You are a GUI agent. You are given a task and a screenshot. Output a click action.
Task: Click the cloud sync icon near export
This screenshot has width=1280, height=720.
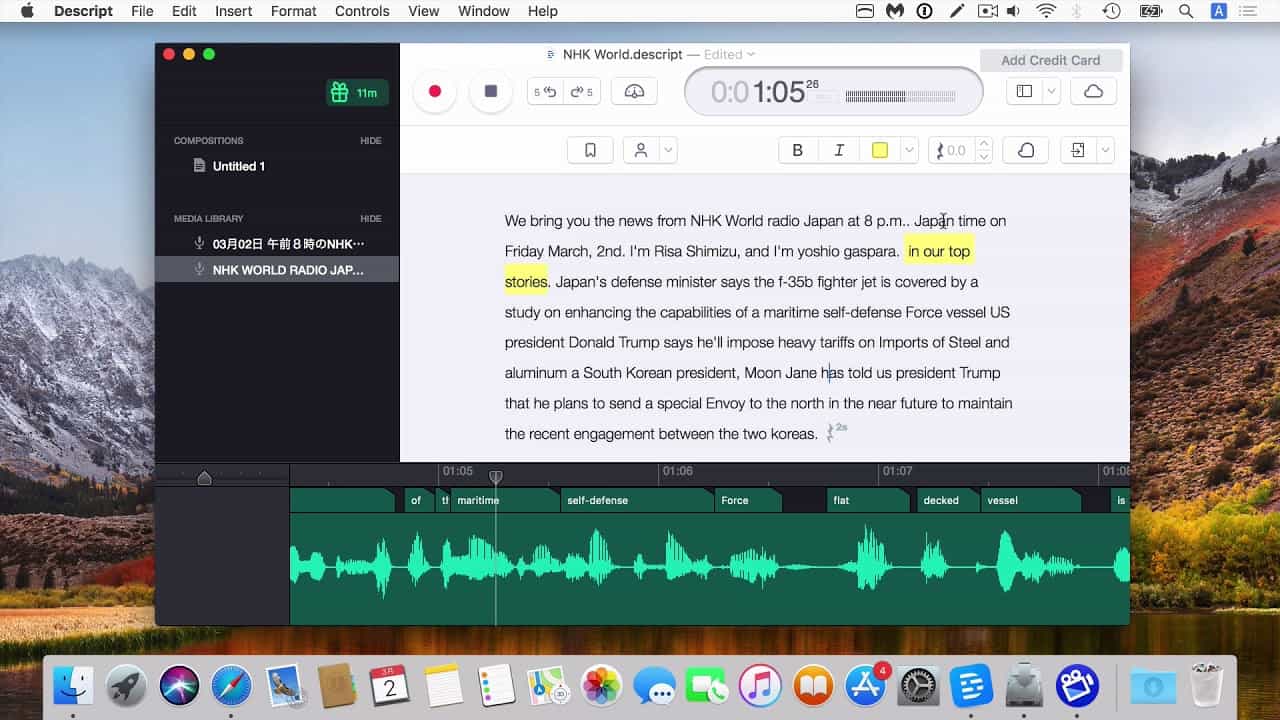coord(1025,149)
